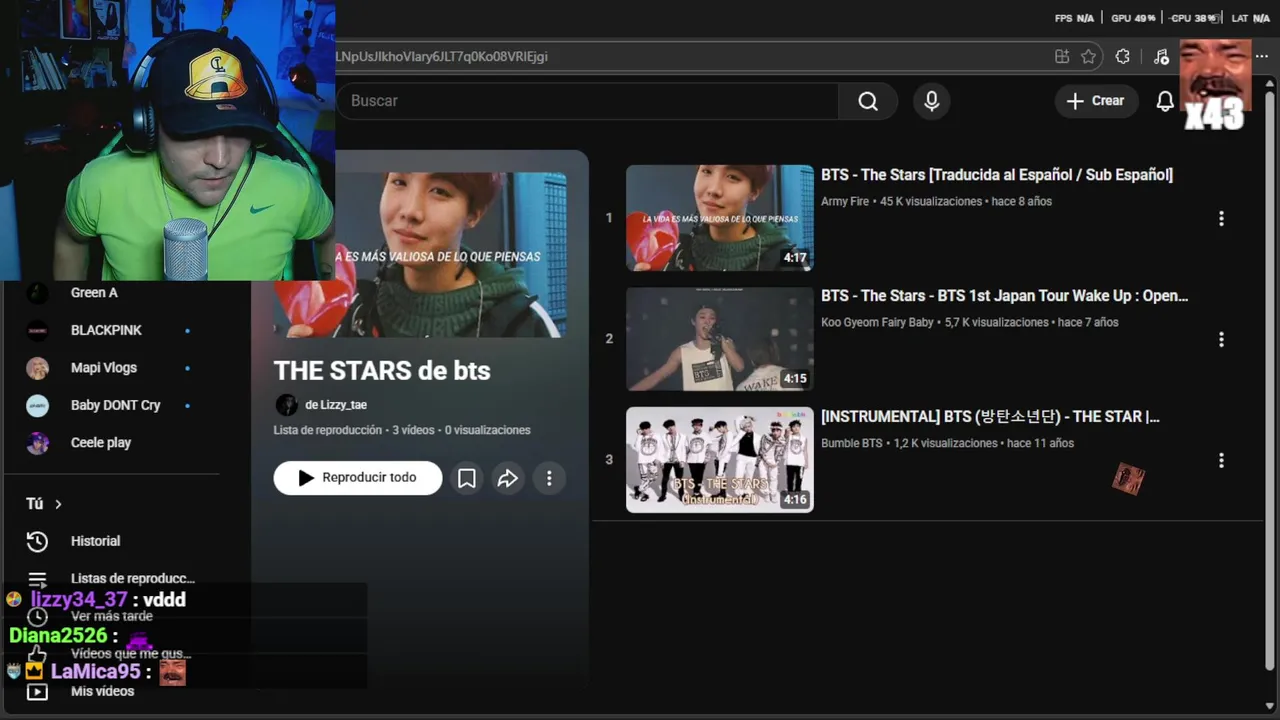Open Mapi Vlogs subscription
Image resolution: width=1280 pixels, height=720 pixels.
(x=104, y=368)
